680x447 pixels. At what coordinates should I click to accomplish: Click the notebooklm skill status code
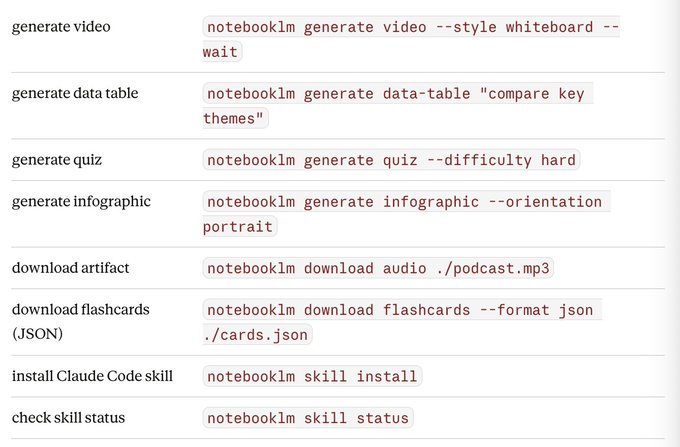pos(307,418)
